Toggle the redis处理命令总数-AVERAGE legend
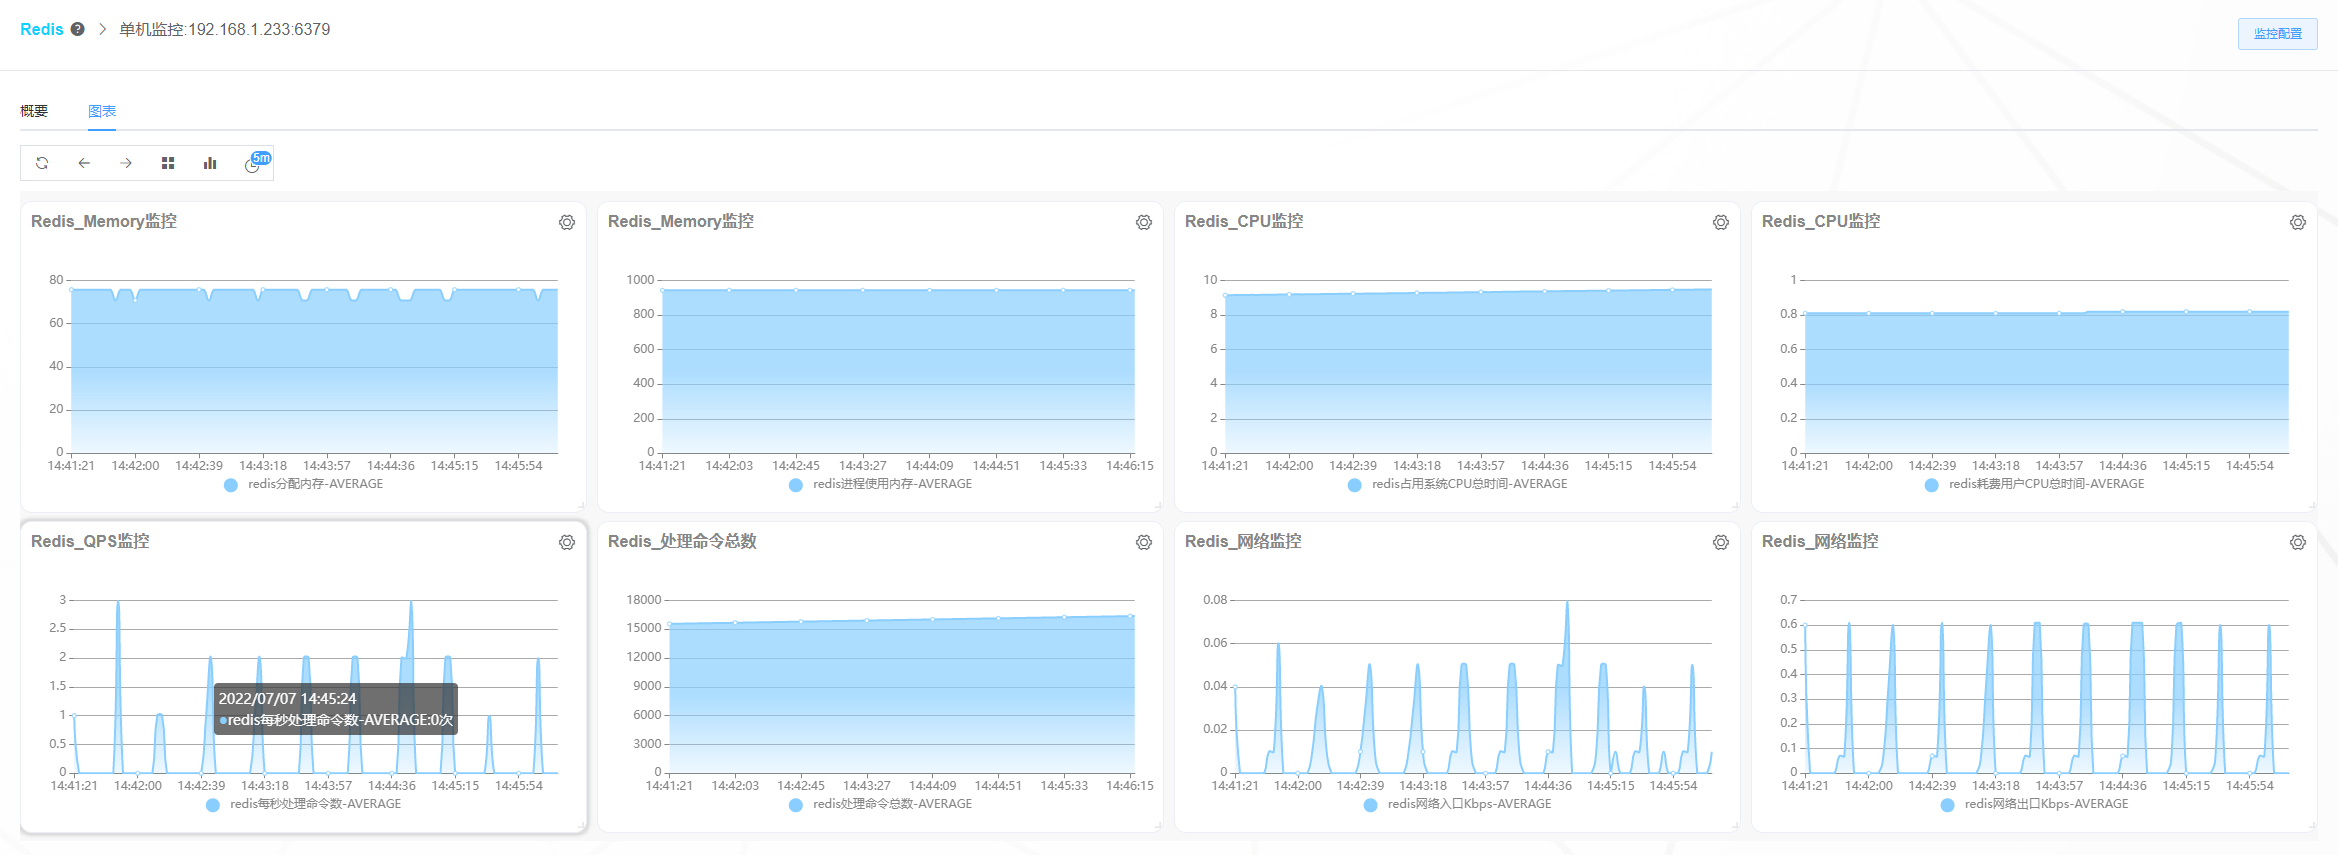 [x=881, y=804]
